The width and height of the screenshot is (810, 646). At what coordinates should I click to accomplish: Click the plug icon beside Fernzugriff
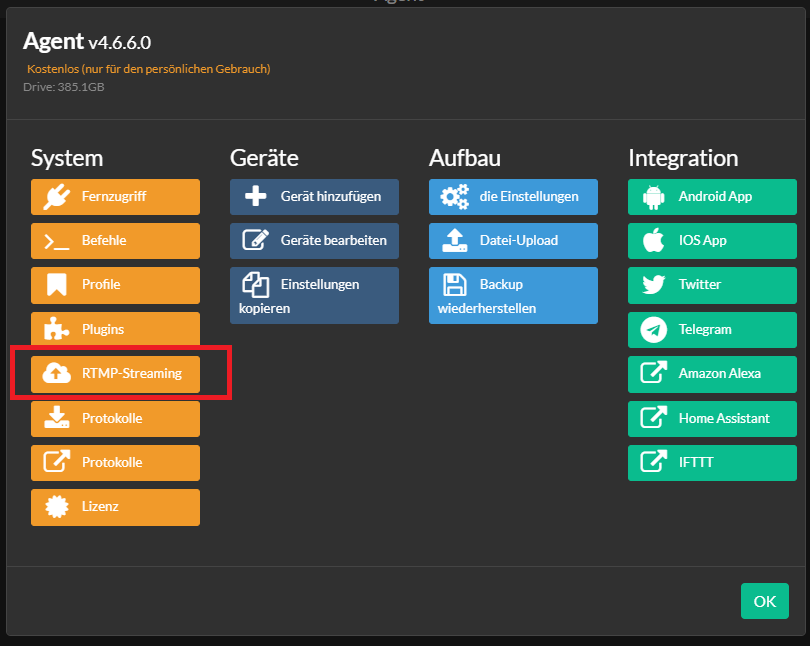pos(56,197)
